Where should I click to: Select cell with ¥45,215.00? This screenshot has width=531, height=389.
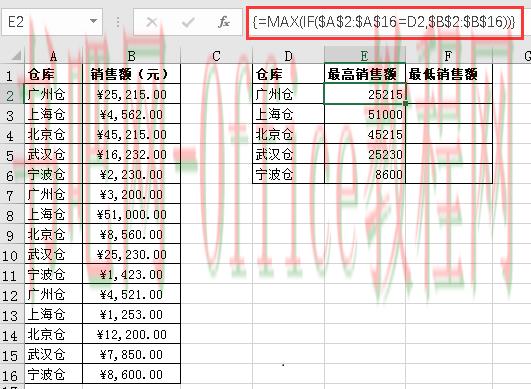(x=131, y=134)
